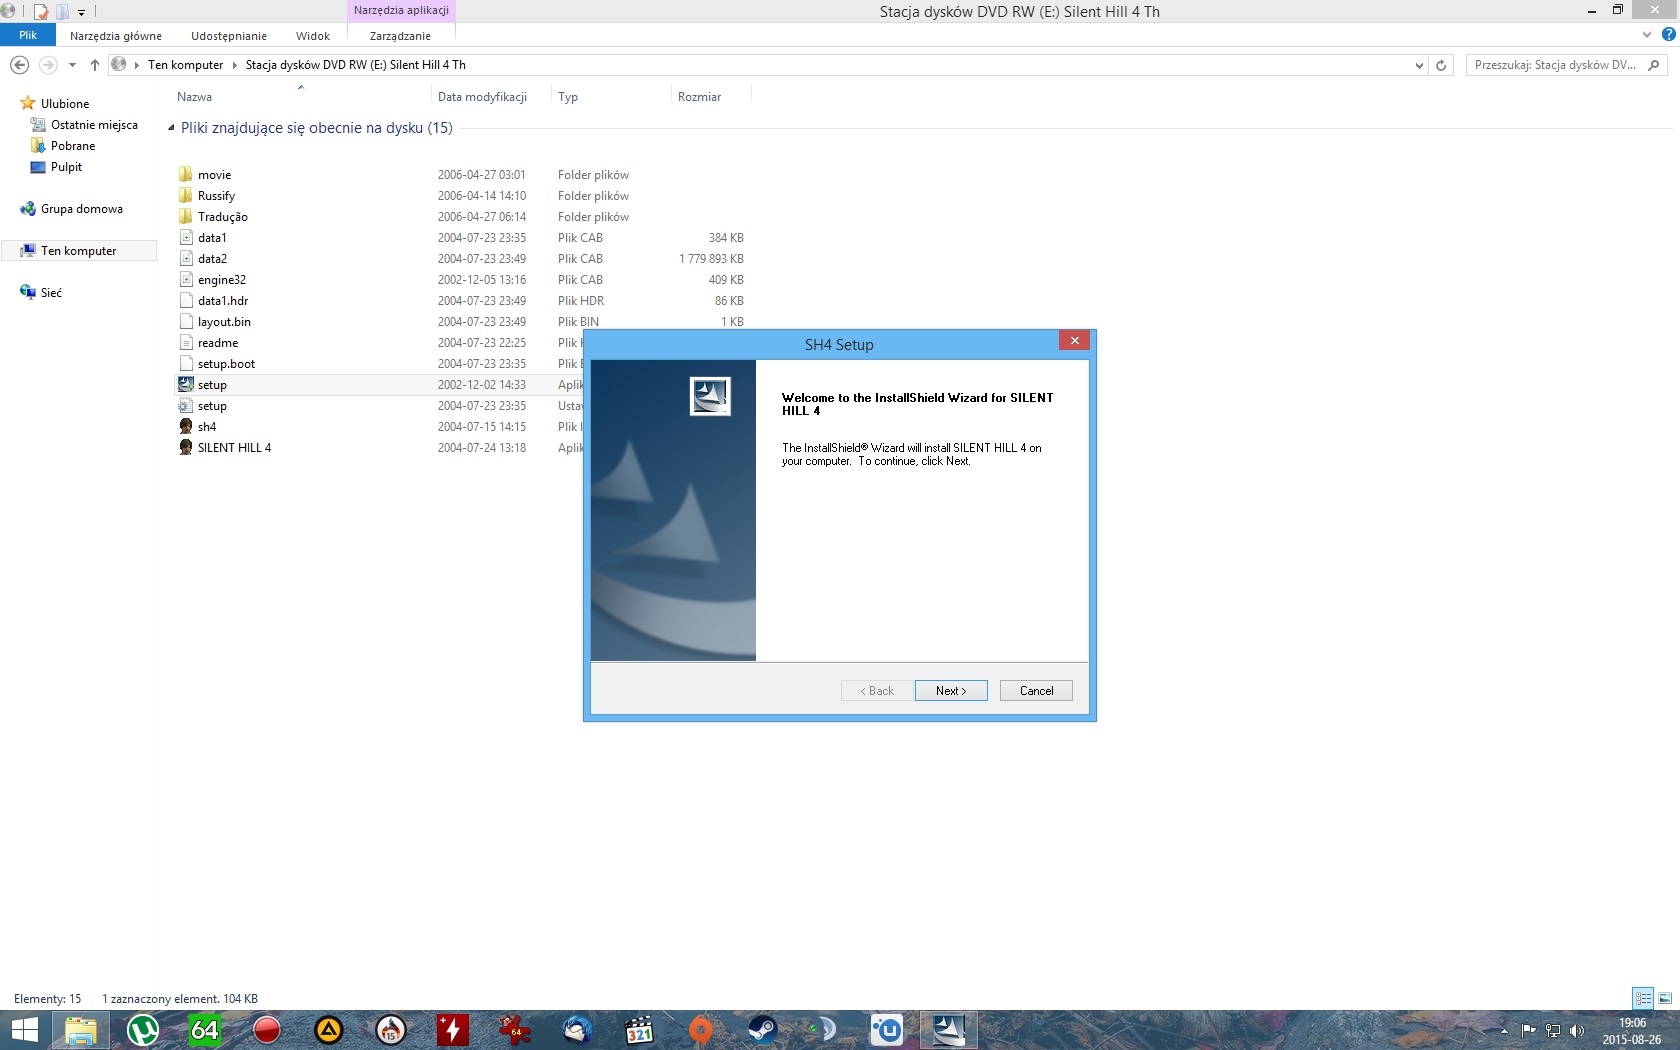The width and height of the screenshot is (1680, 1050).
Task: Refresh the current folder view
Action: [1441, 65]
